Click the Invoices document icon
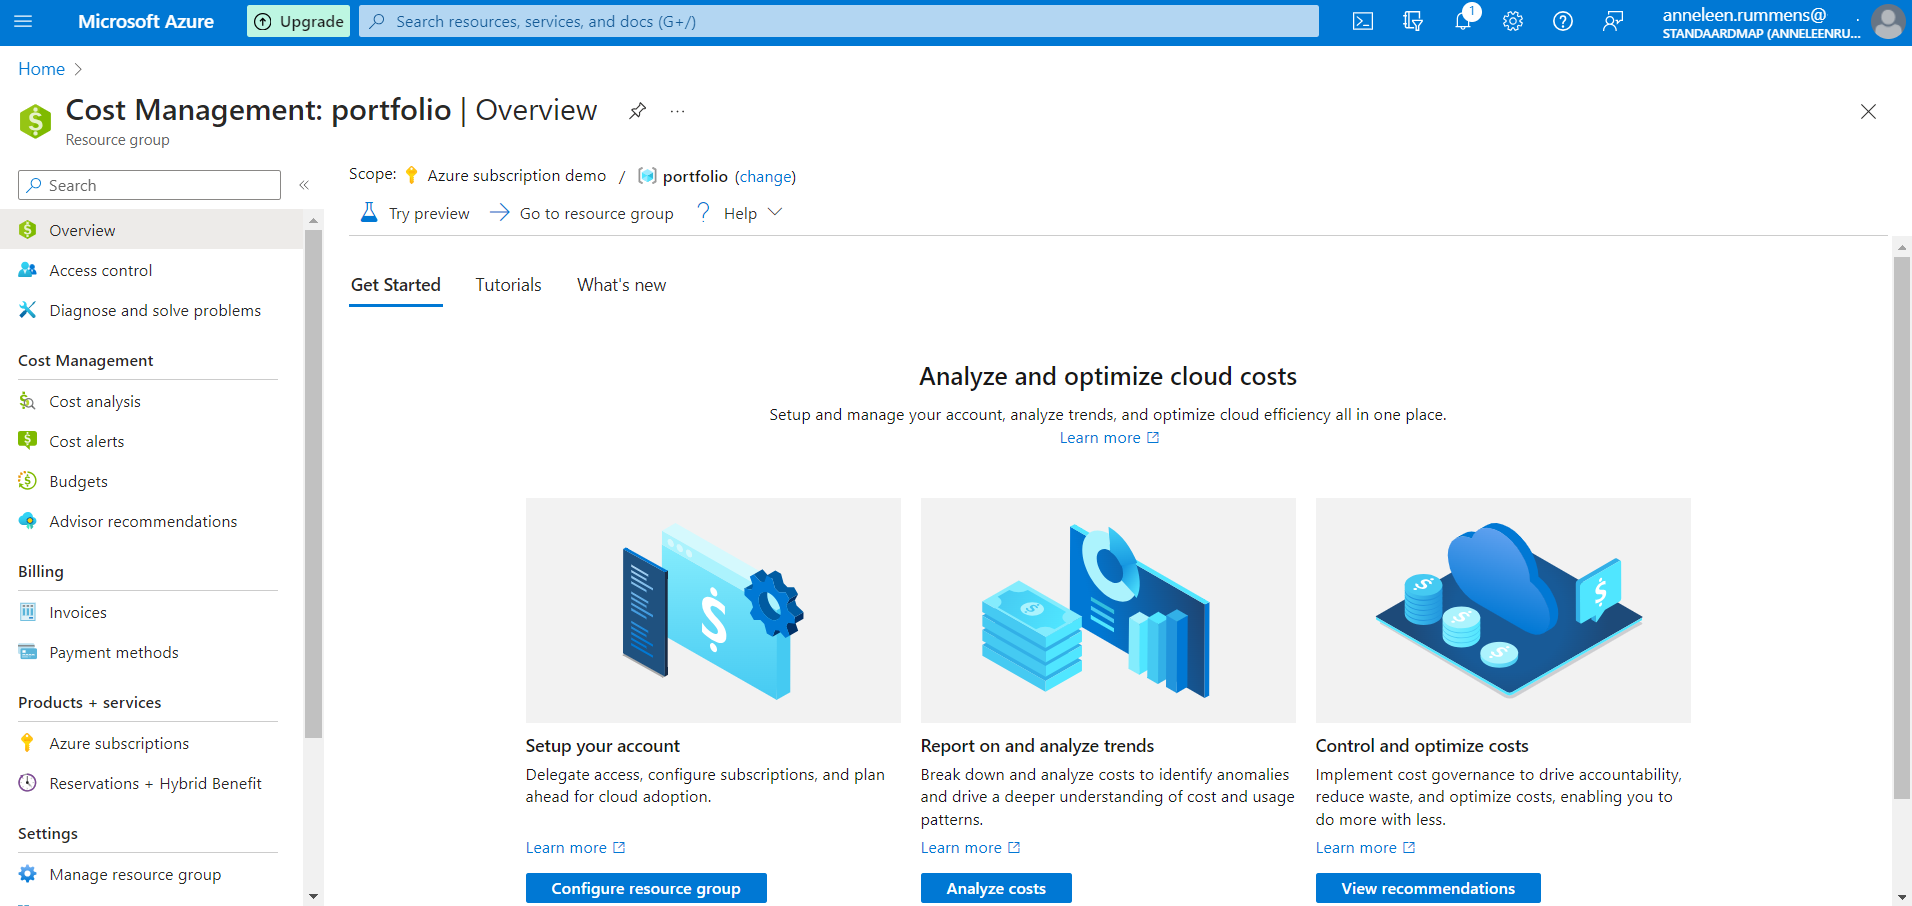The width and height of the screenshot is (1912, 906). click(x=28, y=612)
